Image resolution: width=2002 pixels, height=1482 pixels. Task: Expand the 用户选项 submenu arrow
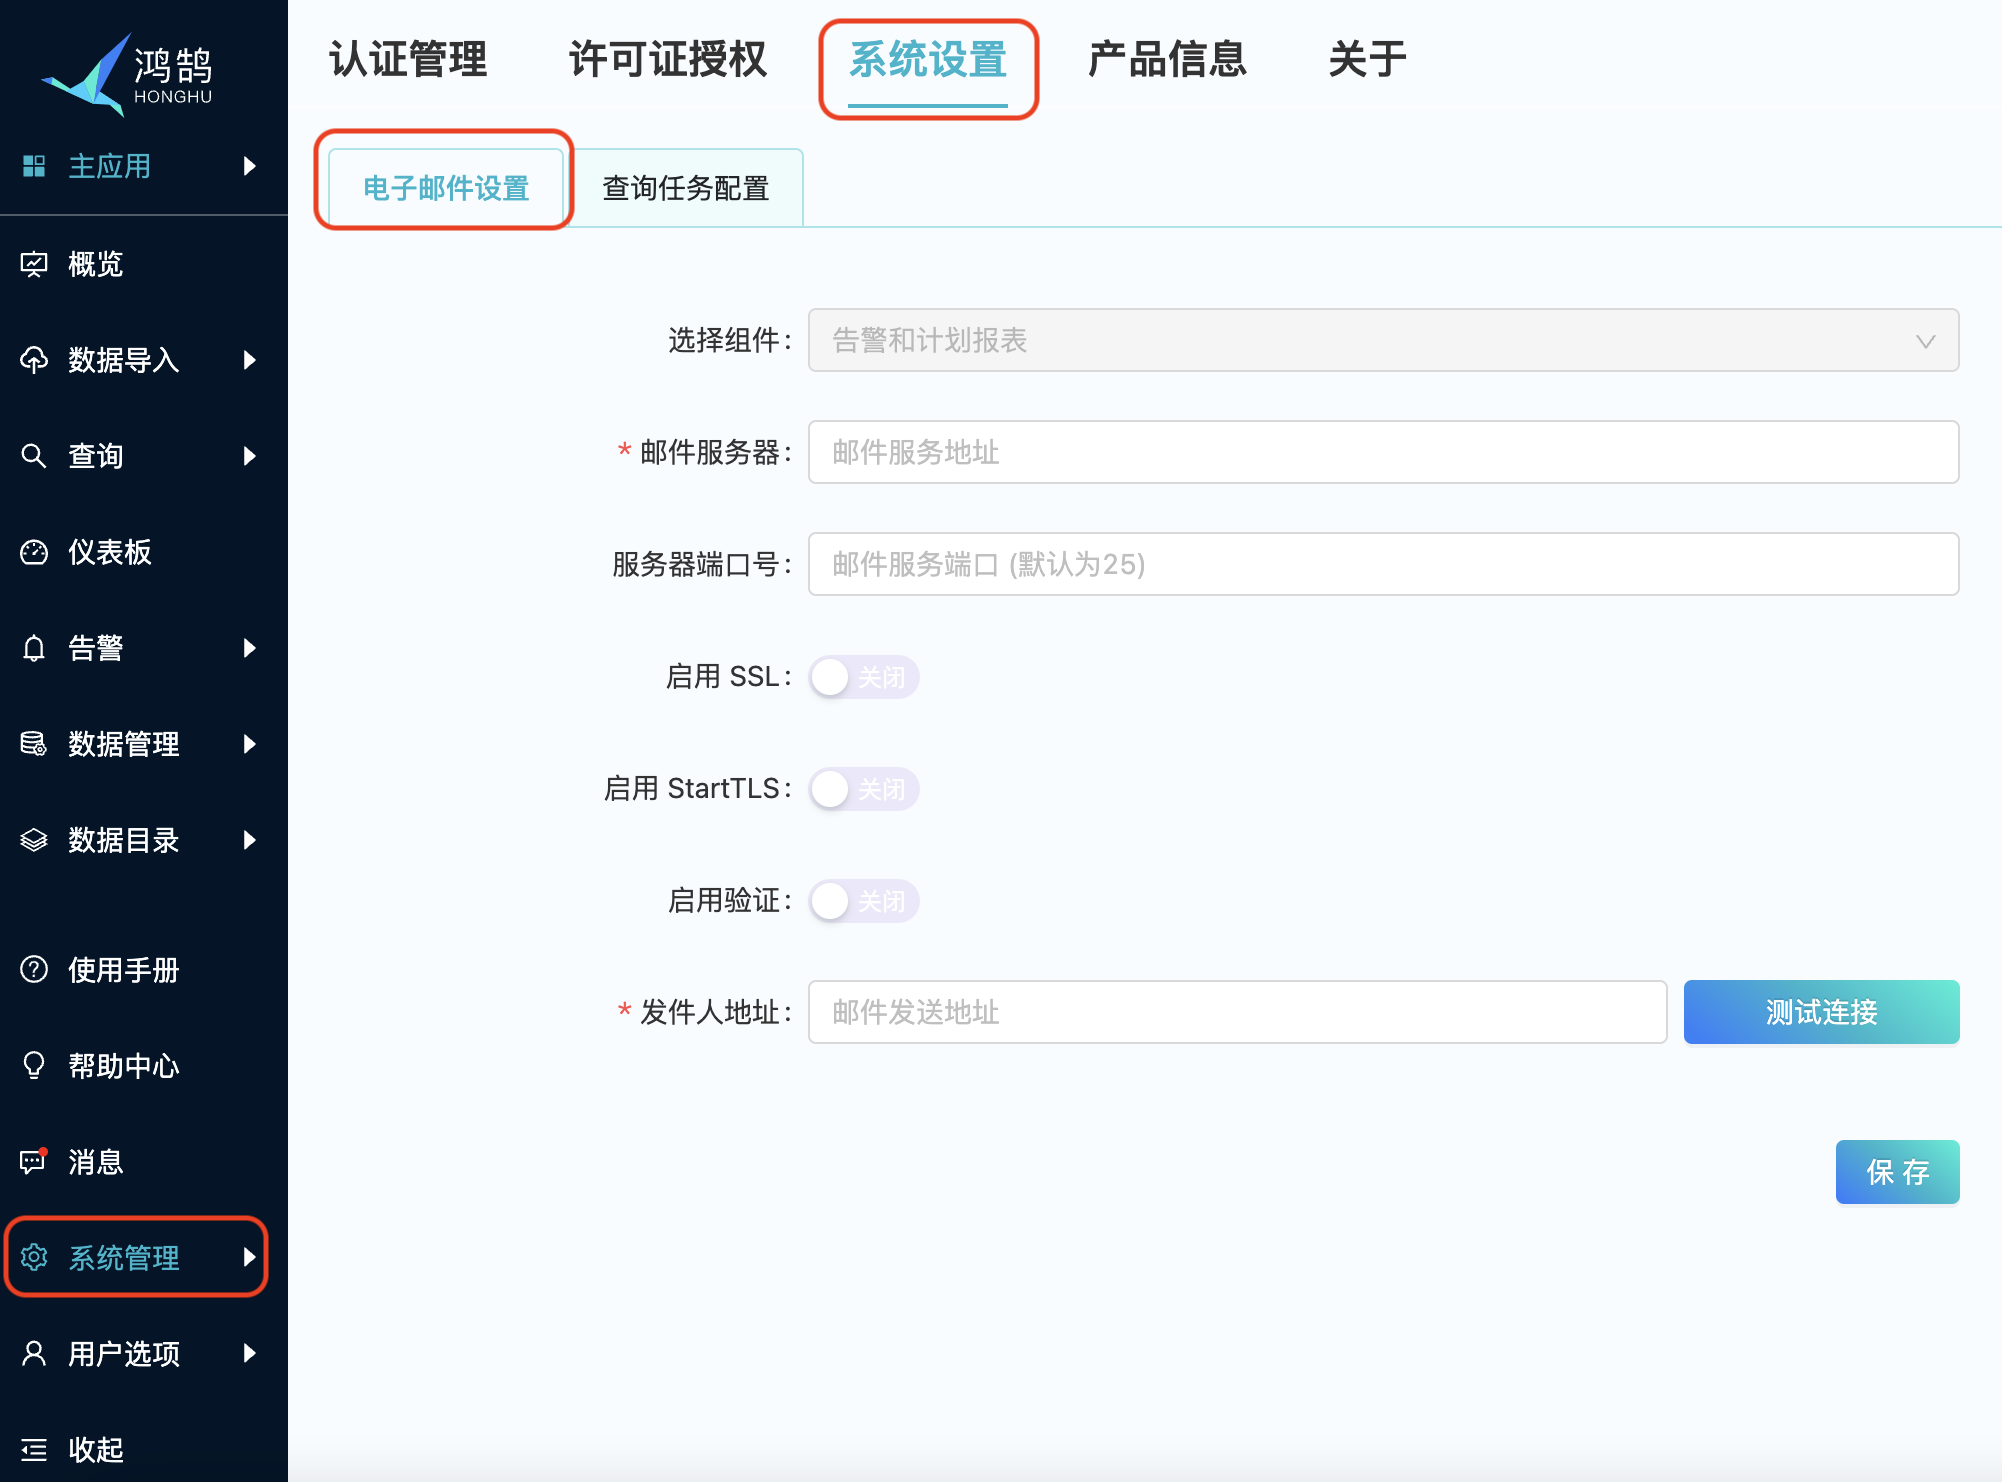pyautogui.click(x=250, y=1353)
